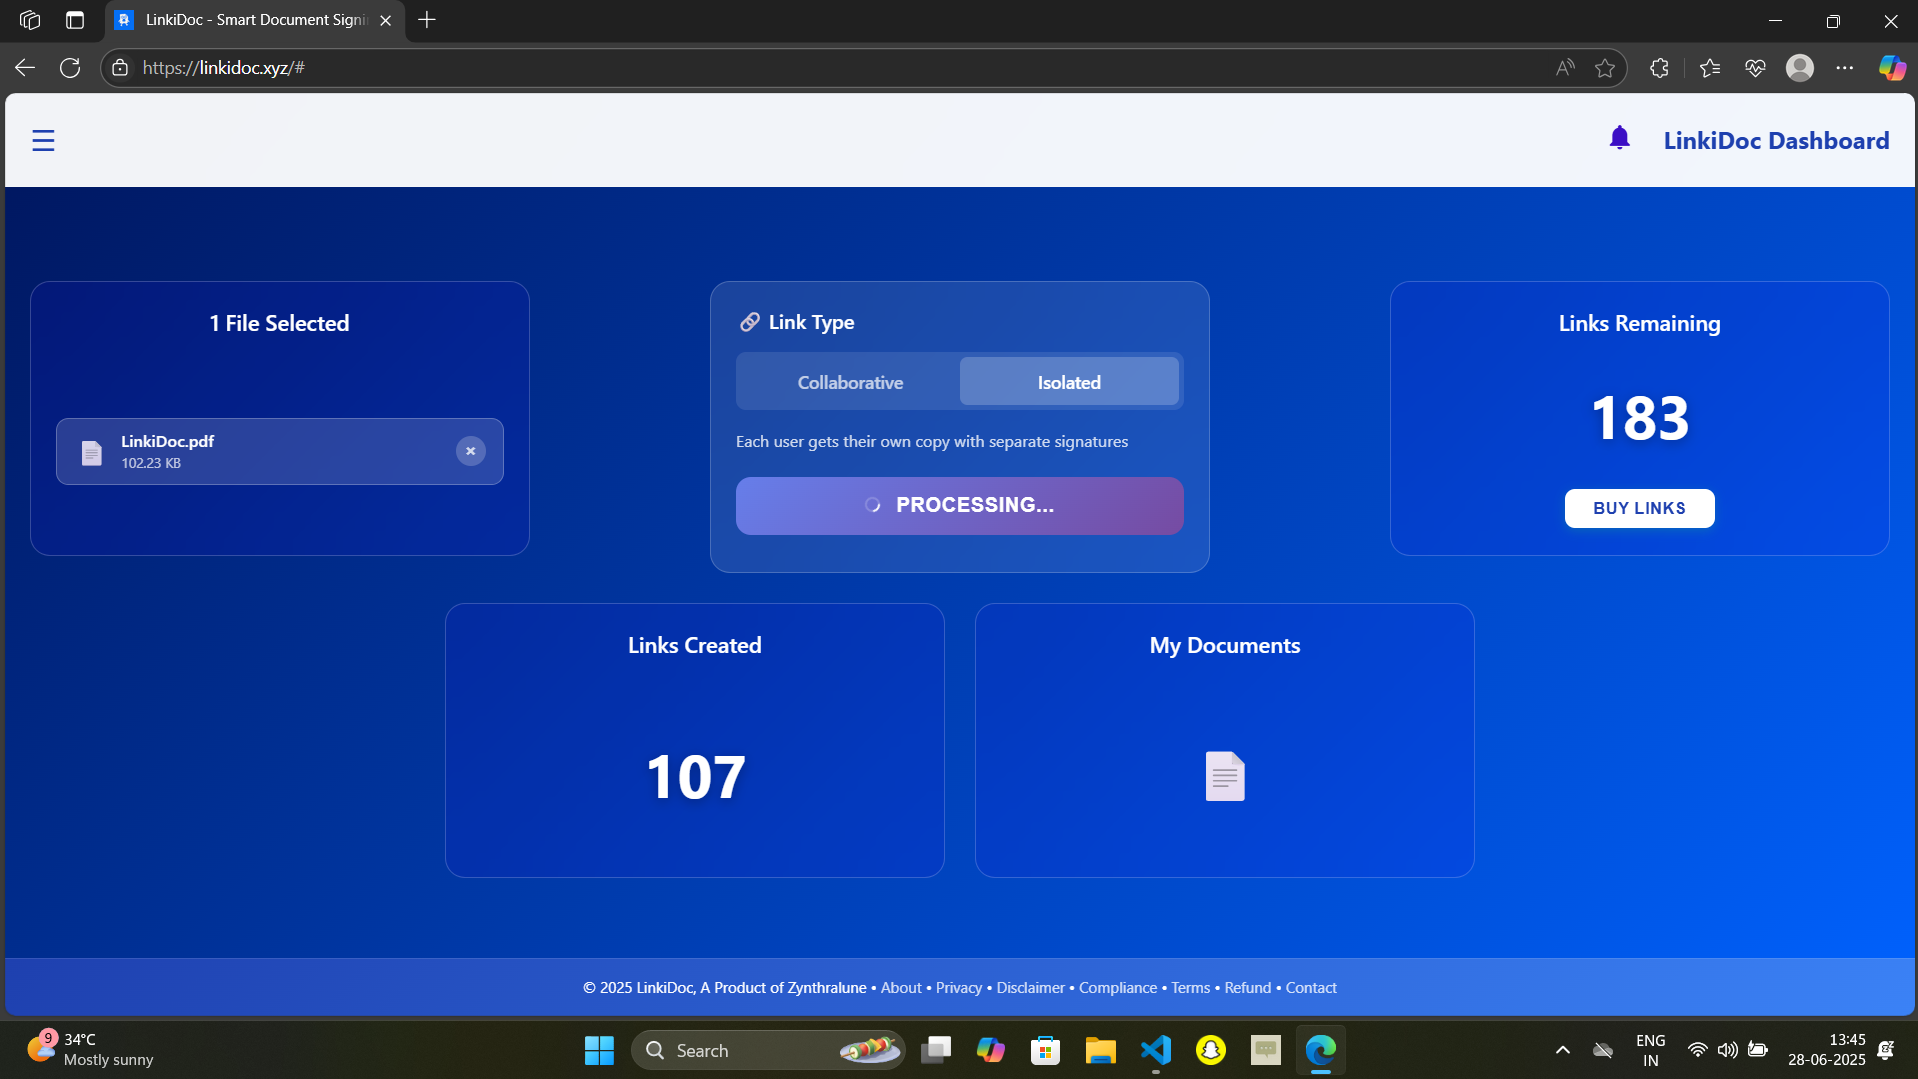Select the Isolated link type
Viewport: 1918px width, 1079px height.
coord(1069,382)
